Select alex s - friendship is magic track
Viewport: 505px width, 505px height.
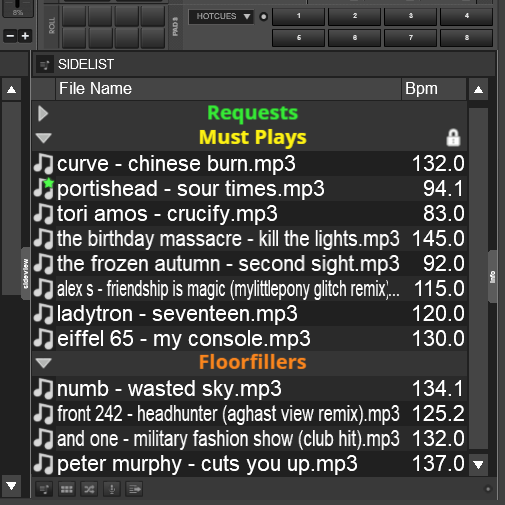coord(249,289)
